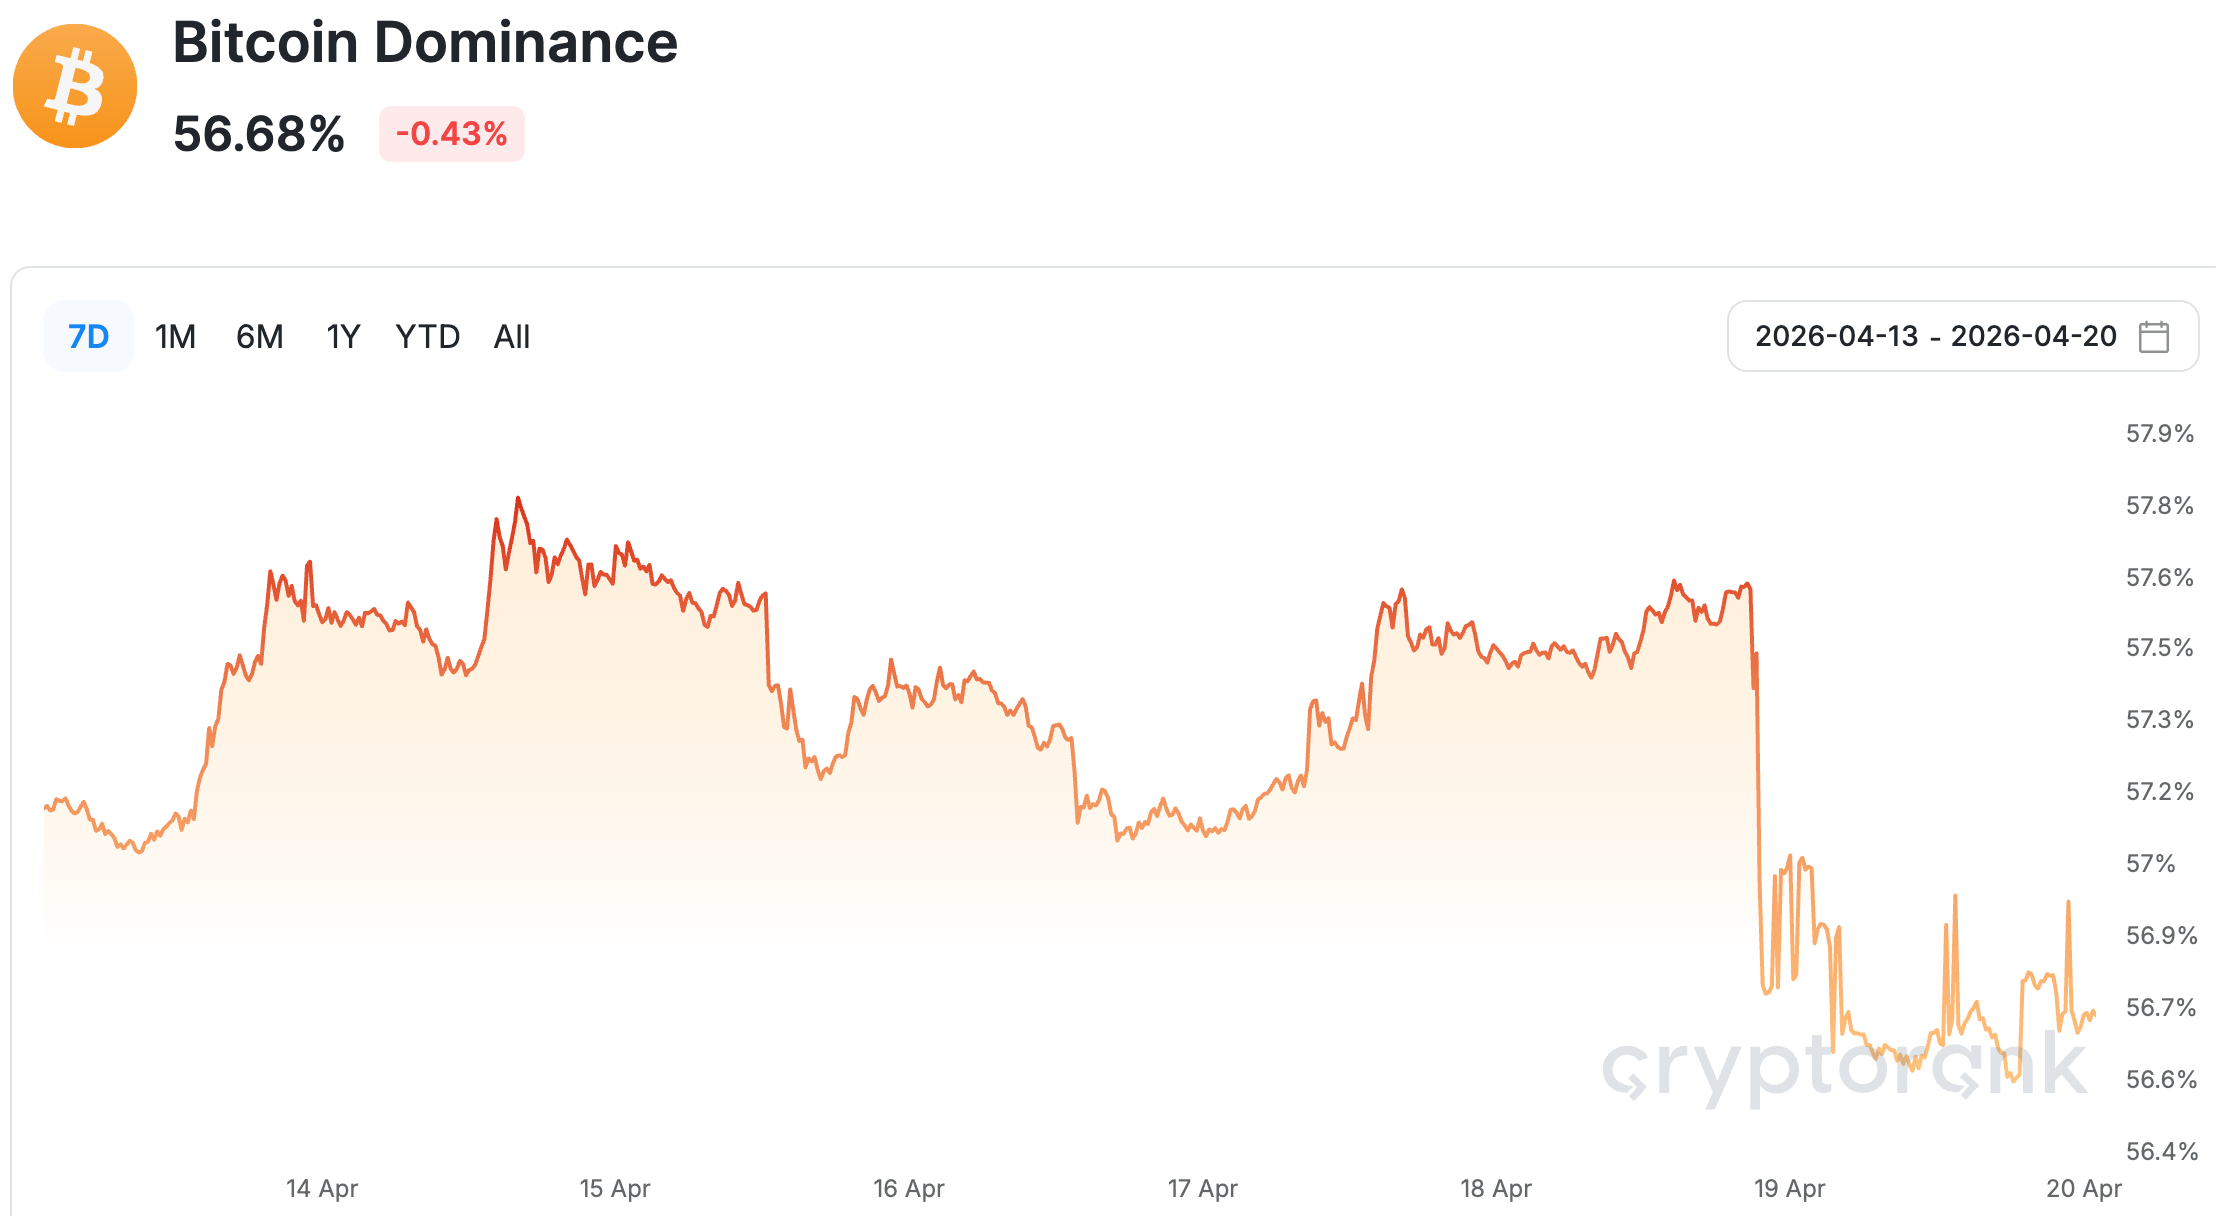
Task: Select the 7D time range tab
Action: tap(88, 337)
